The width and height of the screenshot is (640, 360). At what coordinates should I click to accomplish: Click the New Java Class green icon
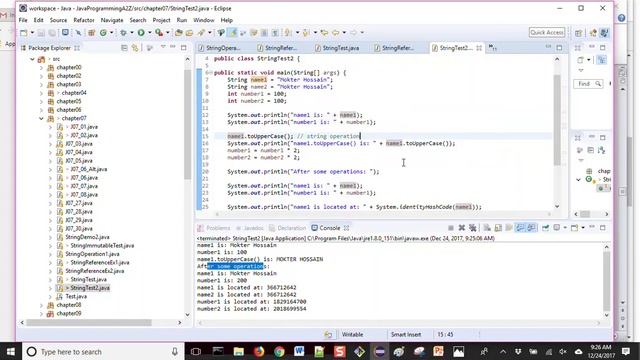[103, 33]
